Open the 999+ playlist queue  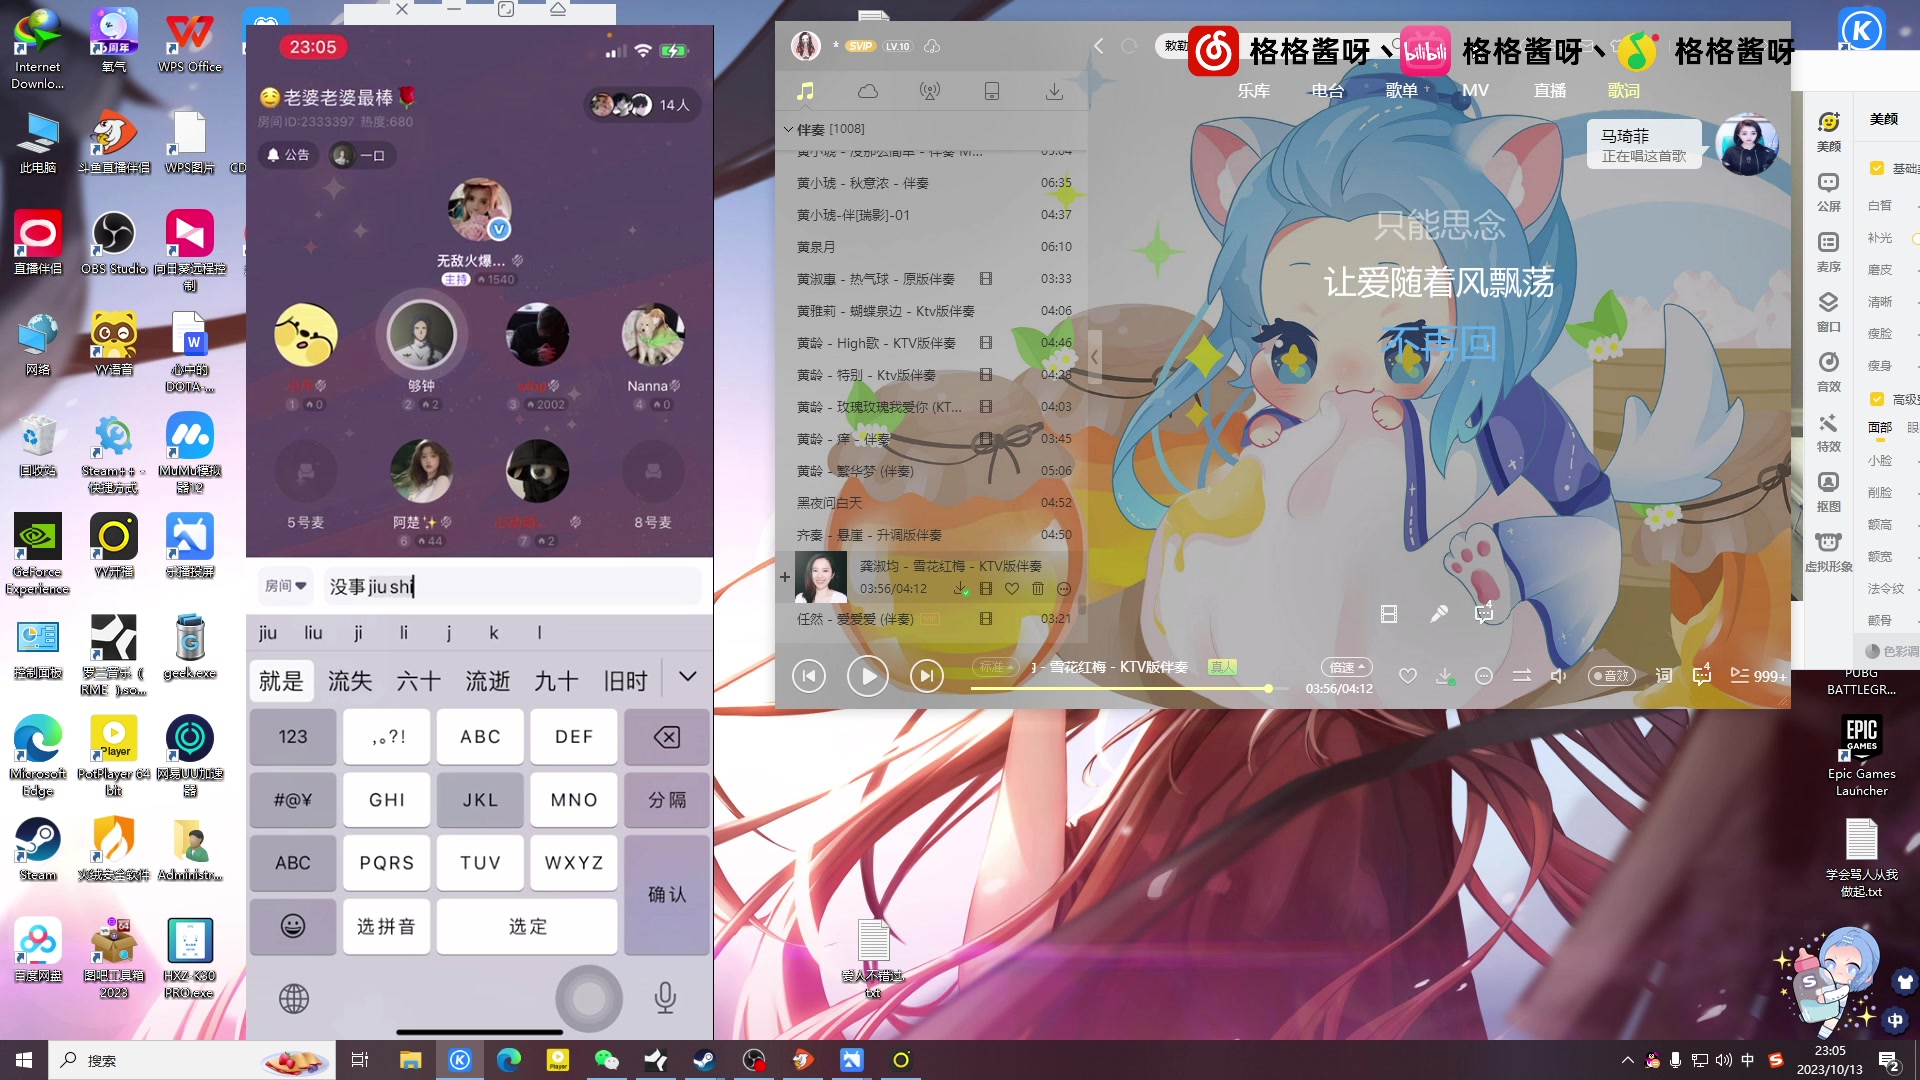click(1757, 676)
